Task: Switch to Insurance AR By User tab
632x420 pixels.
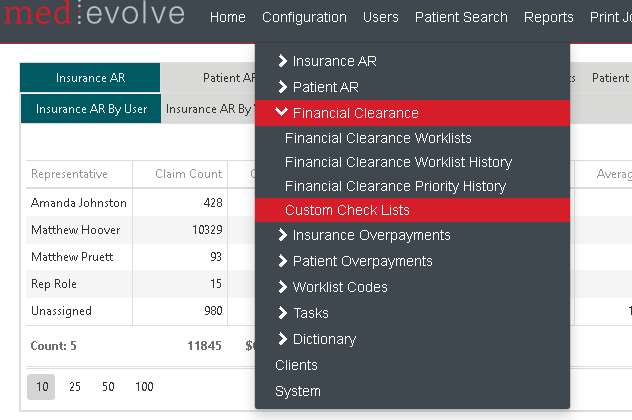Action: tap(91, 109)
